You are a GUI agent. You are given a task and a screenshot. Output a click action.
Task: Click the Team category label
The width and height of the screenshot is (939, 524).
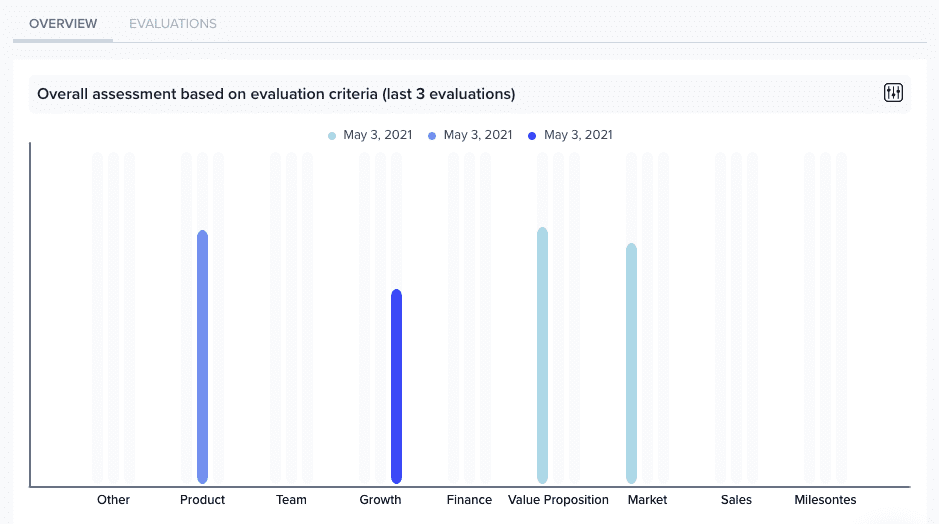pyautogui.click(x=291, y=500)
